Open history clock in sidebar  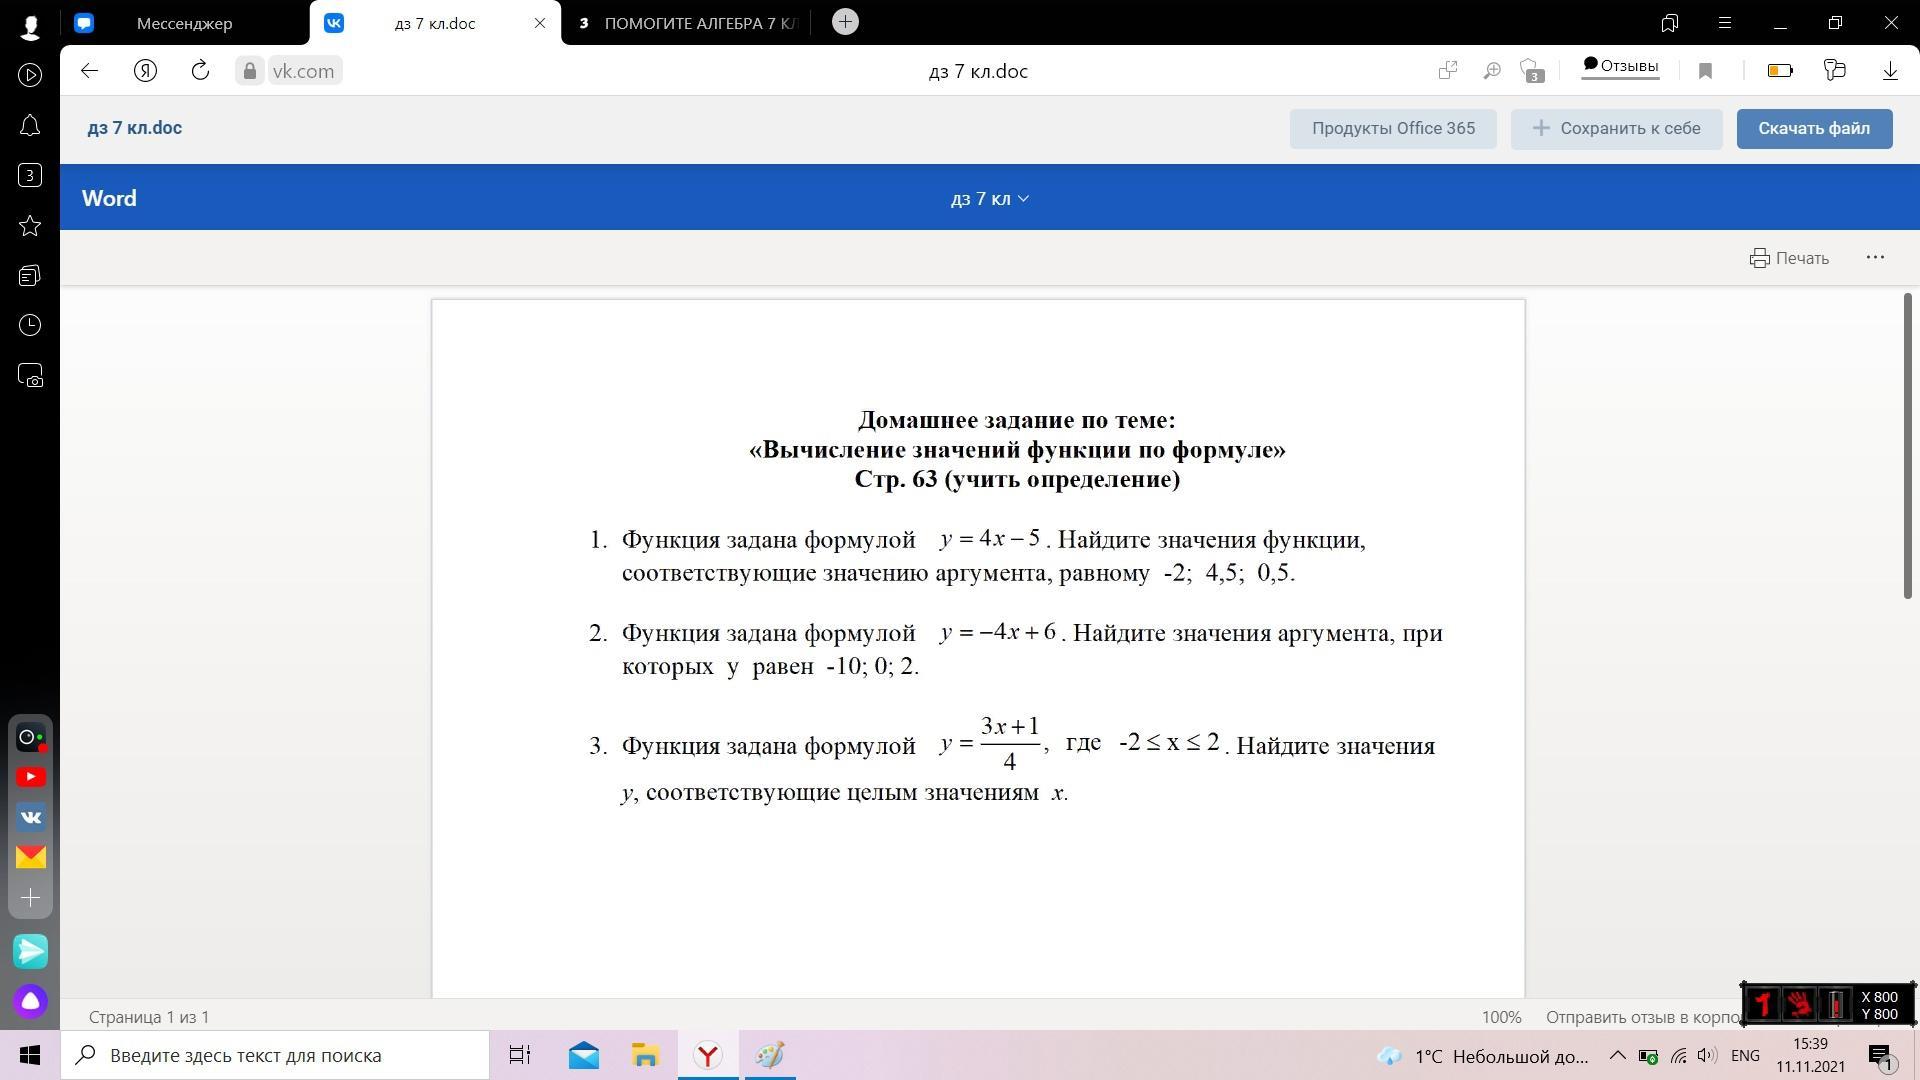pyautogui.click(x=30, y=326)
